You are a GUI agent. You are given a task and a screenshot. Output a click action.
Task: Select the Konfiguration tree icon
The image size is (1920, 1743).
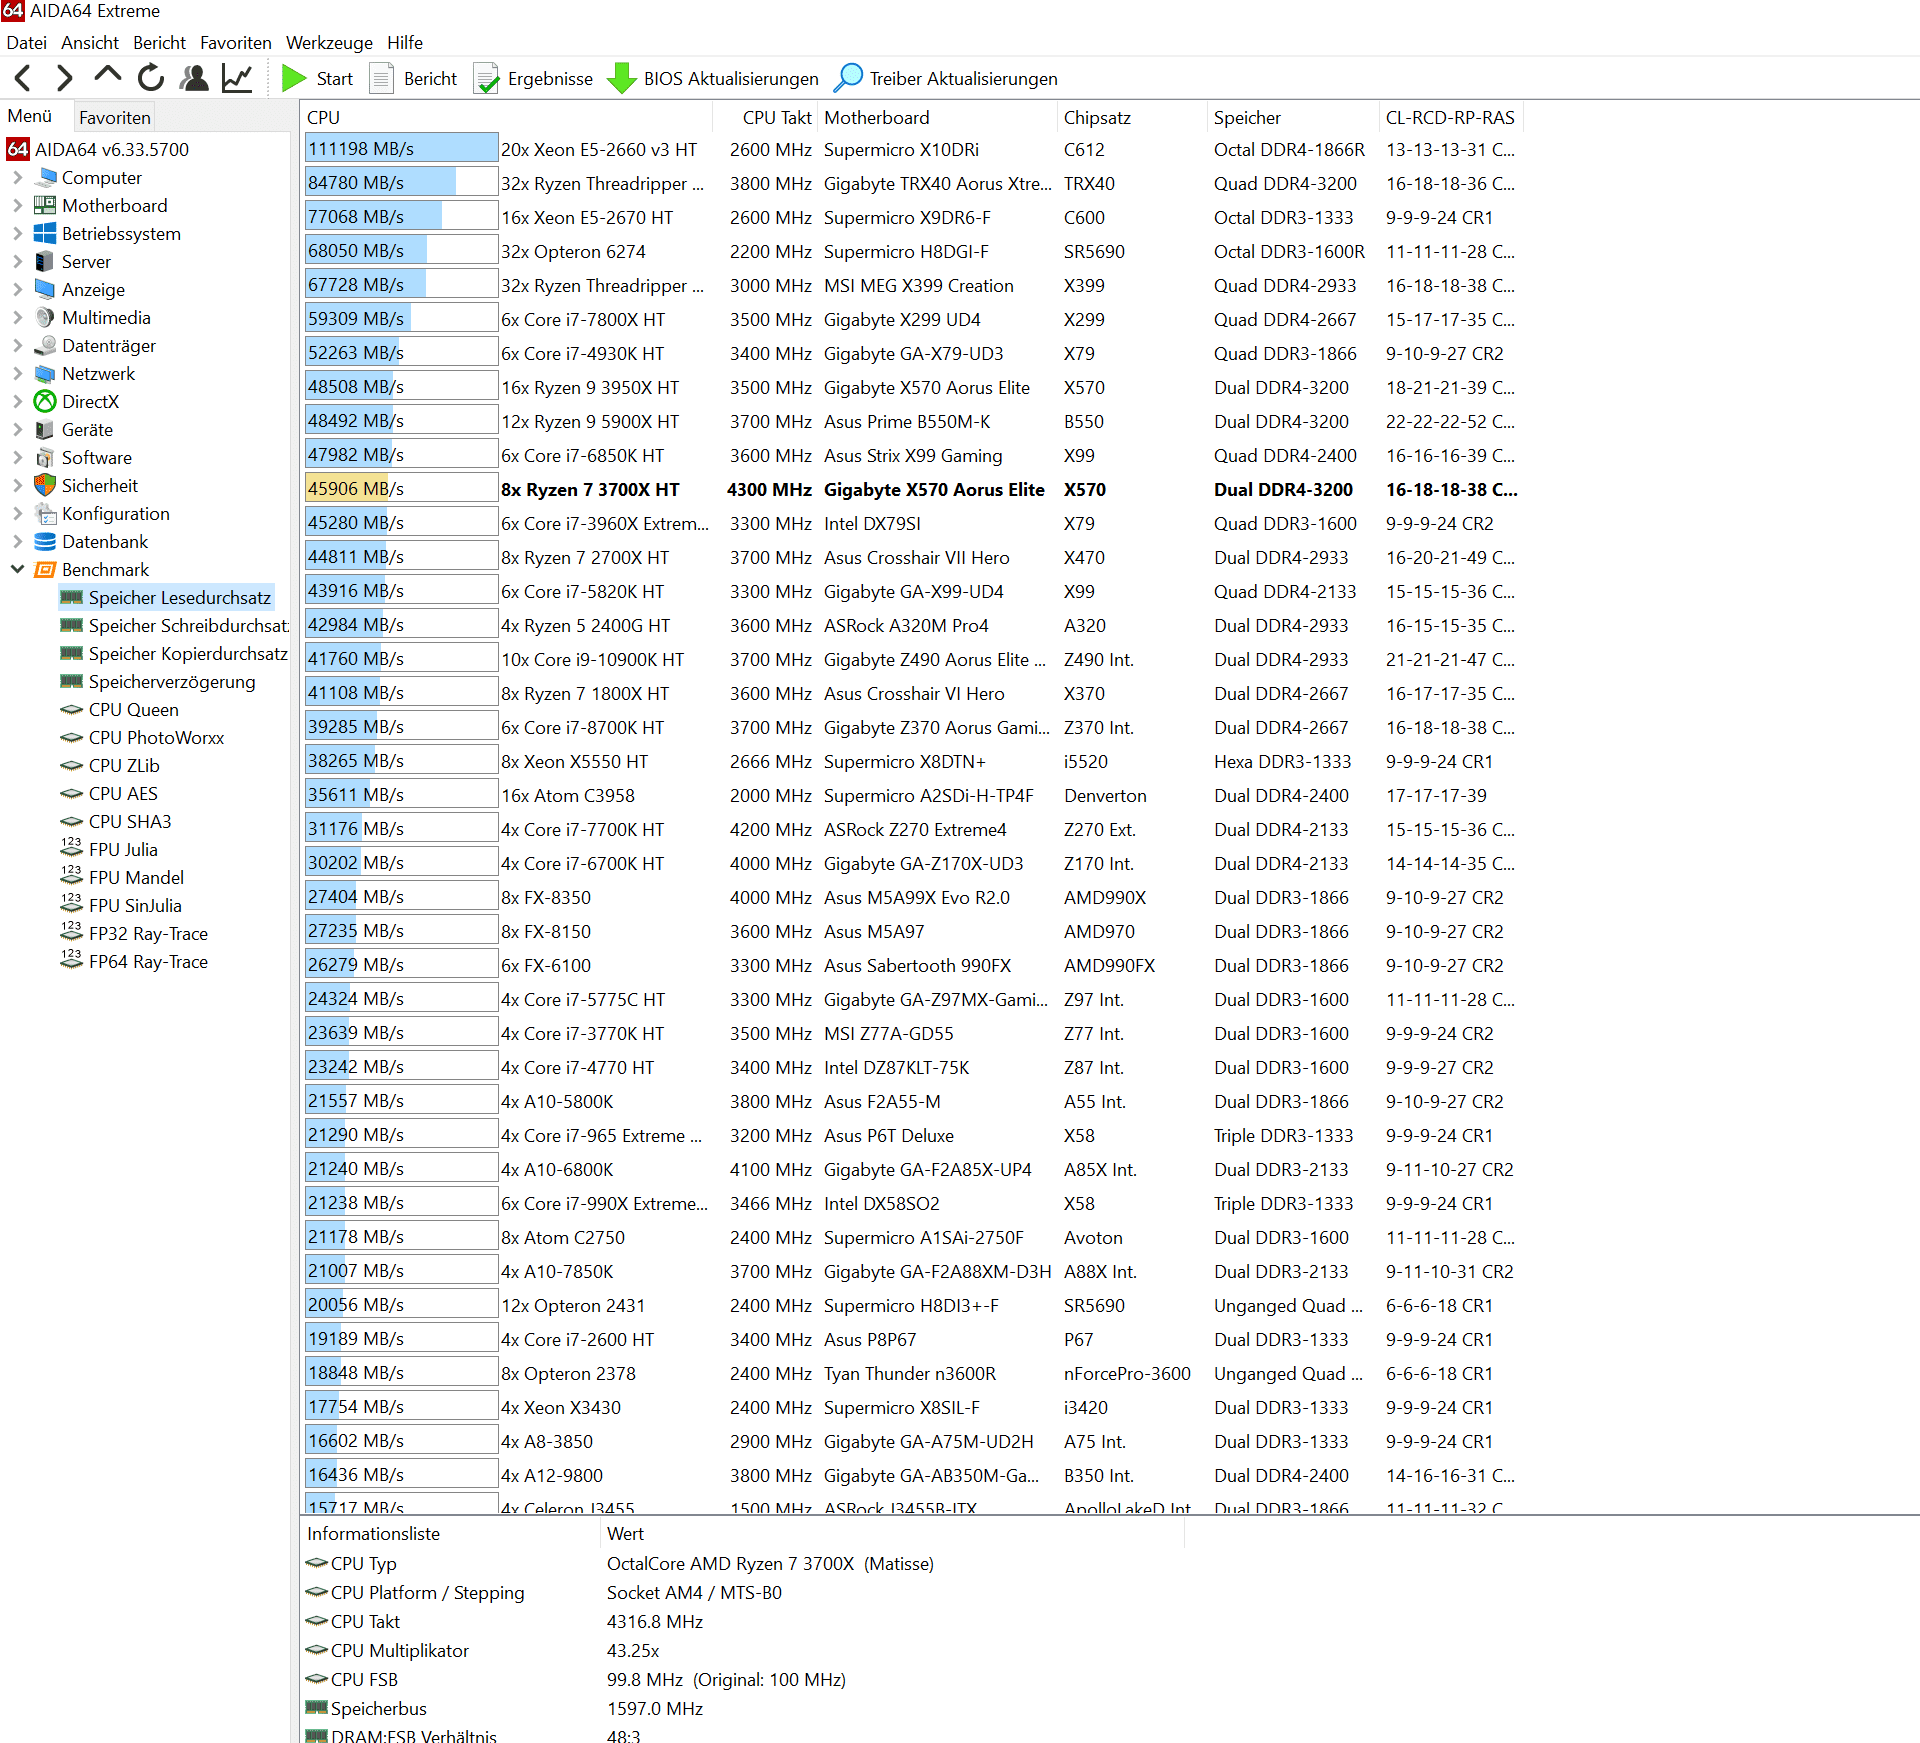pos(45,514)
